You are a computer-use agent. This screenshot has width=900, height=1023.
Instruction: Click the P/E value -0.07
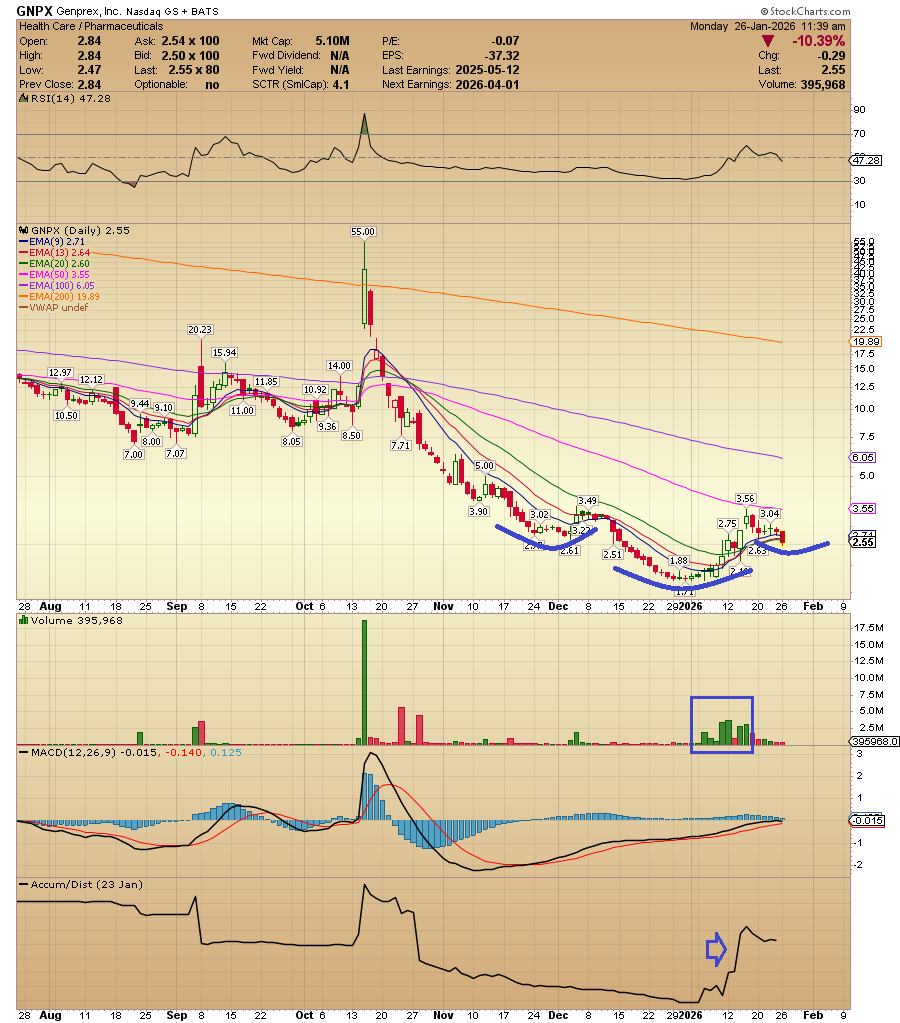tap(505, 41)
